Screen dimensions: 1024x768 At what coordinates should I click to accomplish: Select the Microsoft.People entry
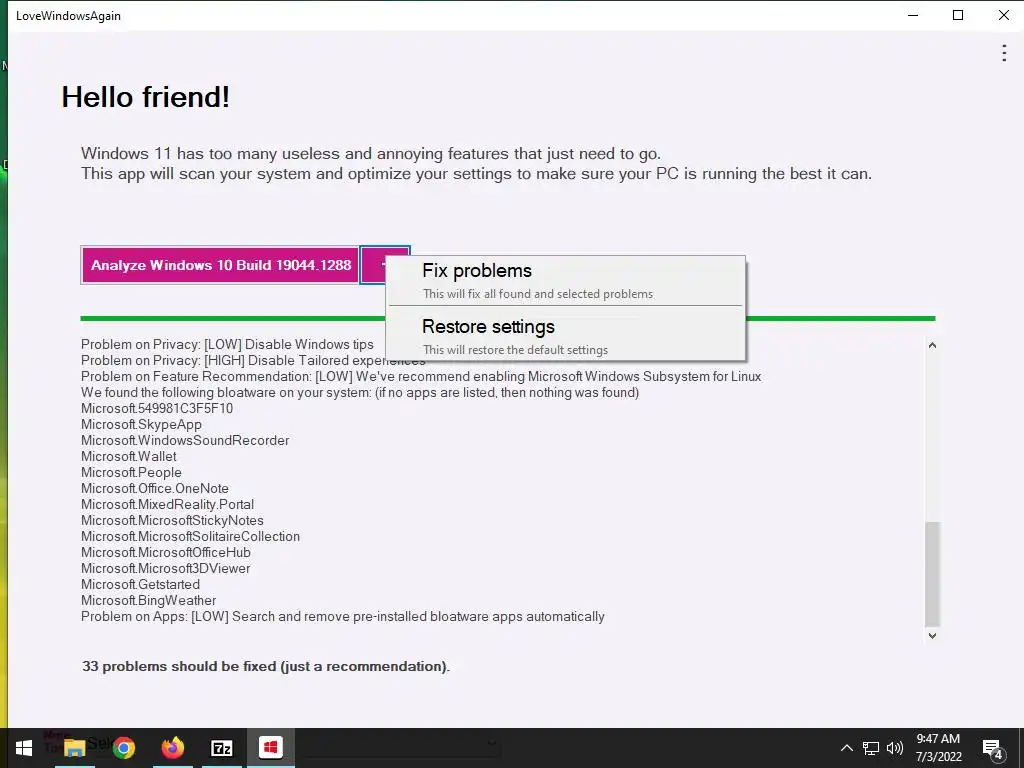point(131,472)
